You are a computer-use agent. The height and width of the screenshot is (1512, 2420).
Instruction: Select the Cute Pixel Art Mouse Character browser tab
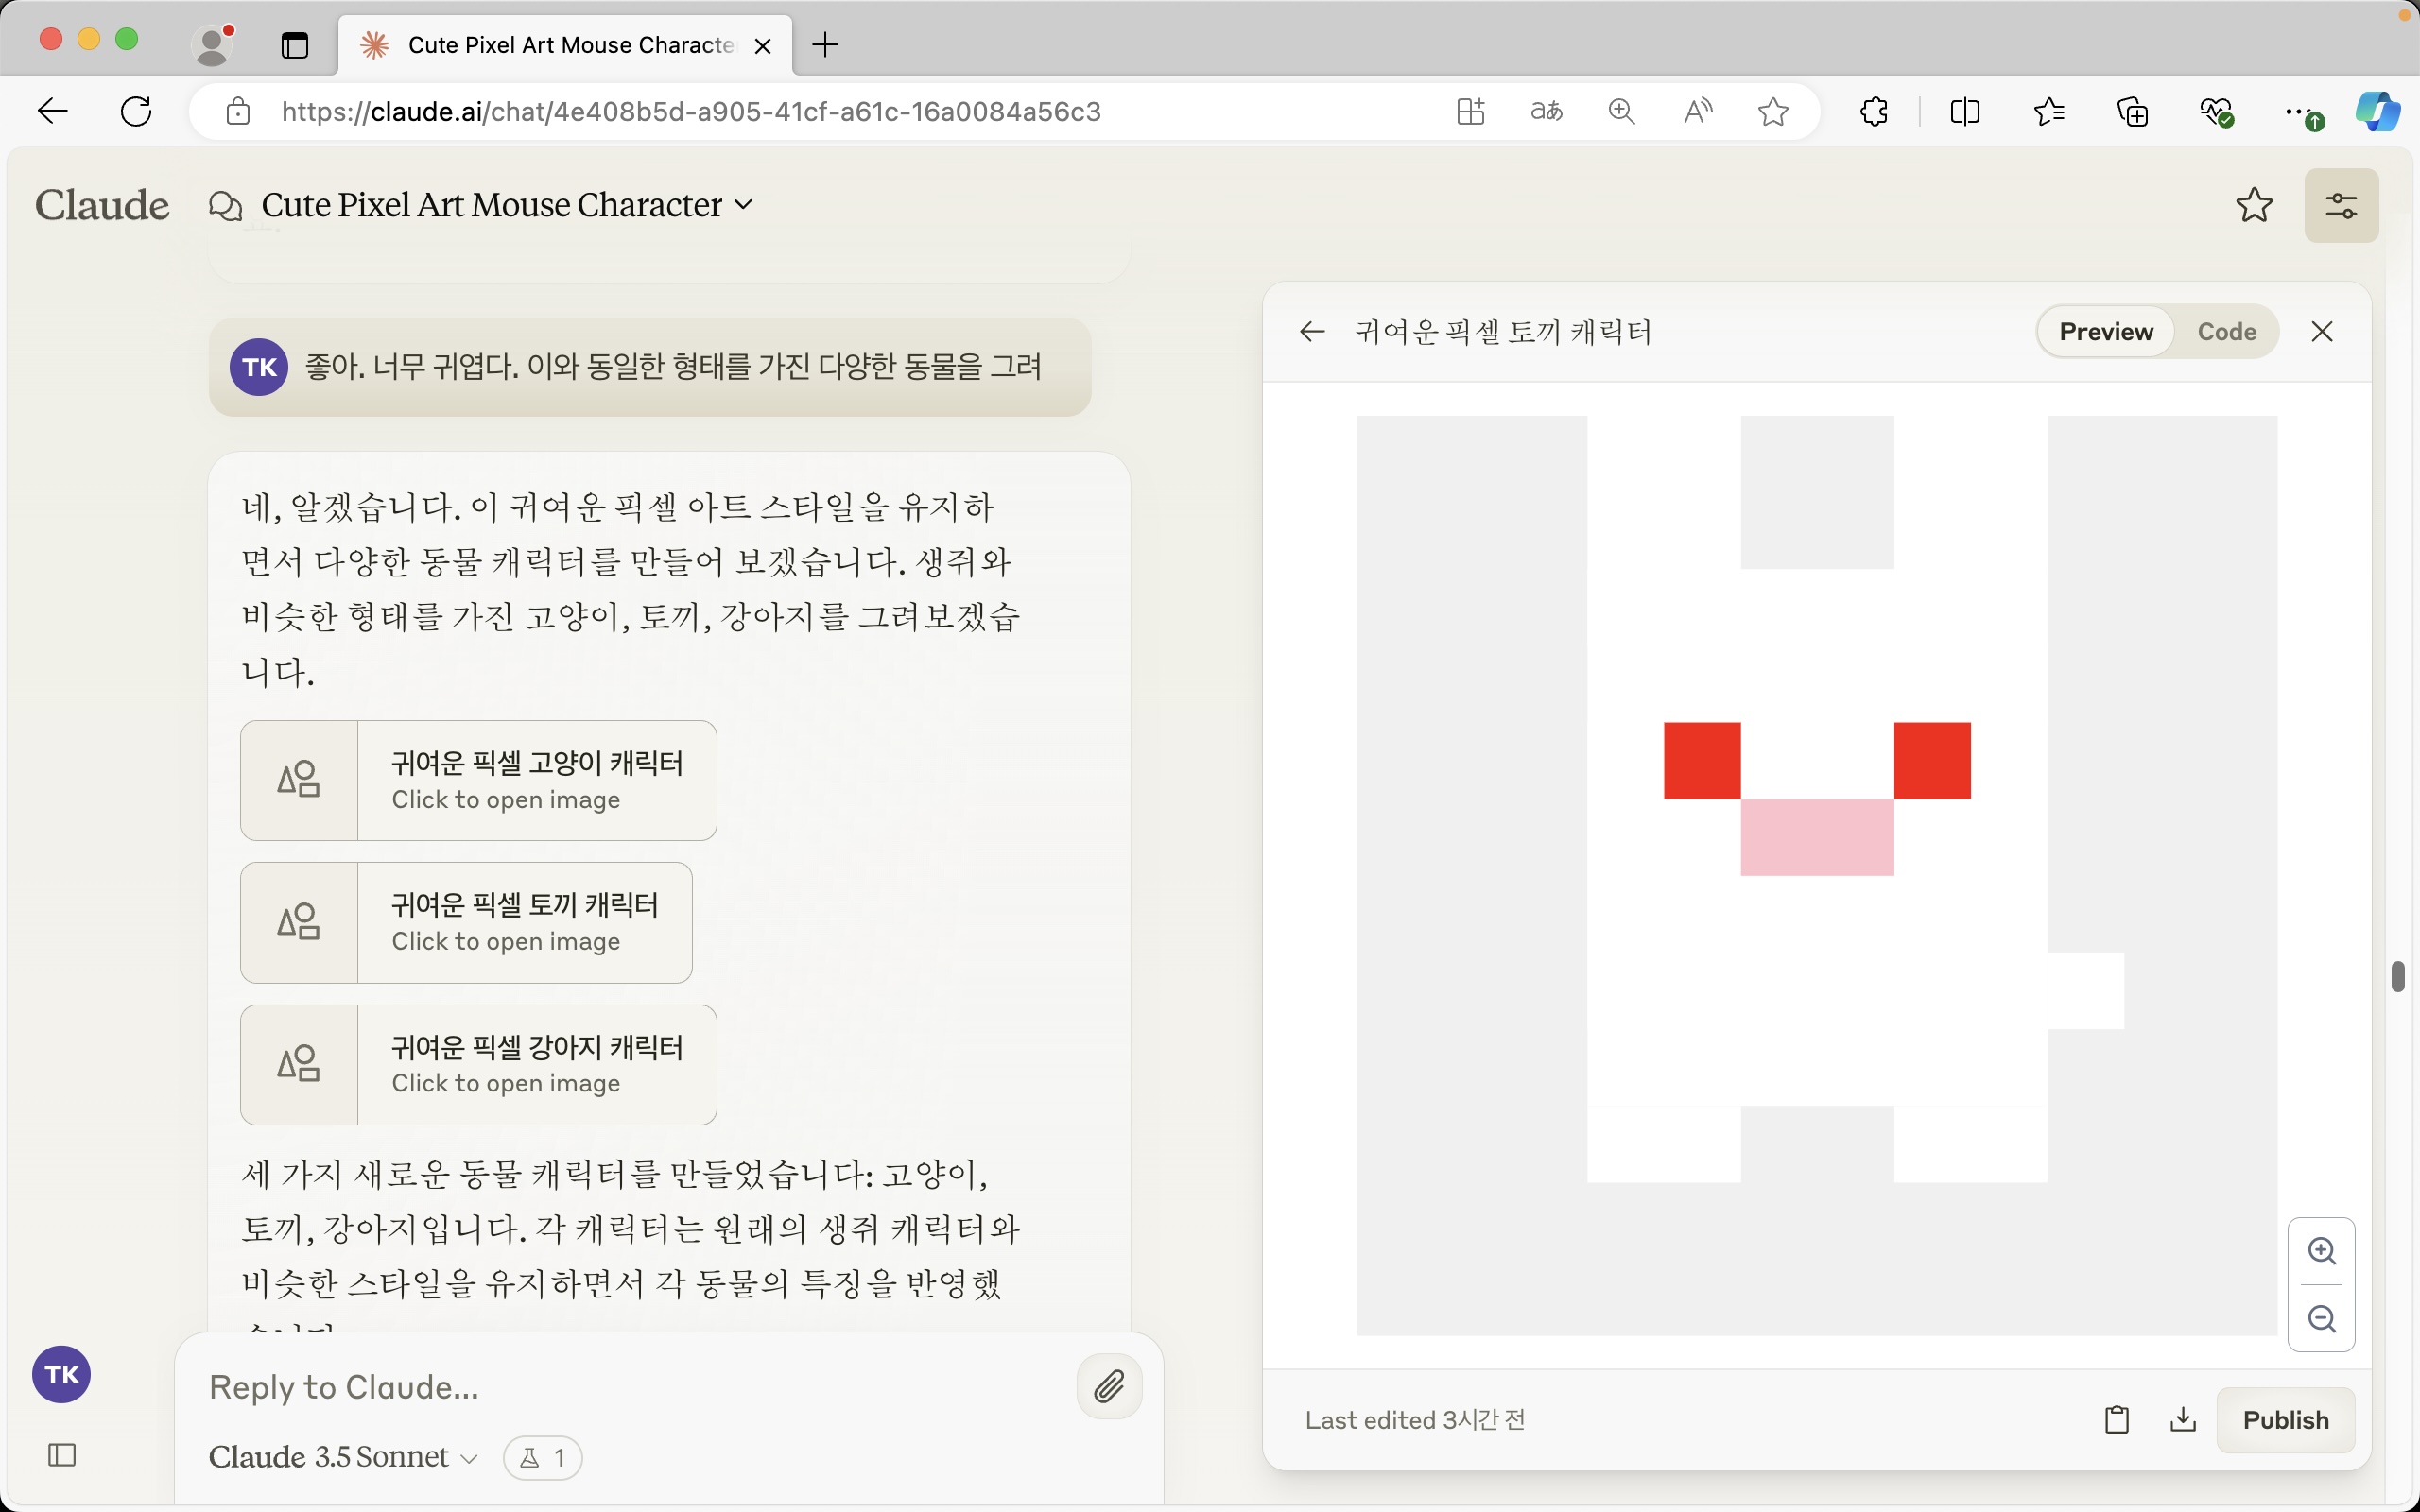click(566, 45)
